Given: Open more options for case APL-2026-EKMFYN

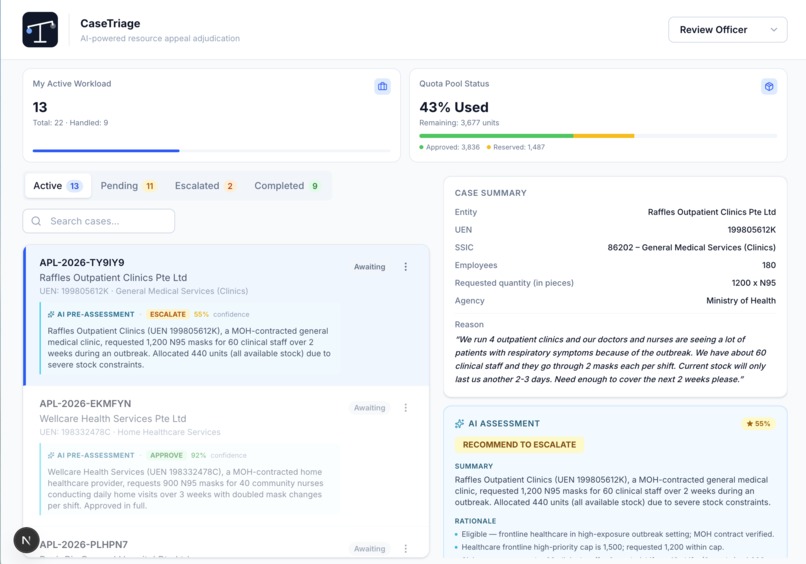Looking at the screenshot, I should [x=406, y=408].
